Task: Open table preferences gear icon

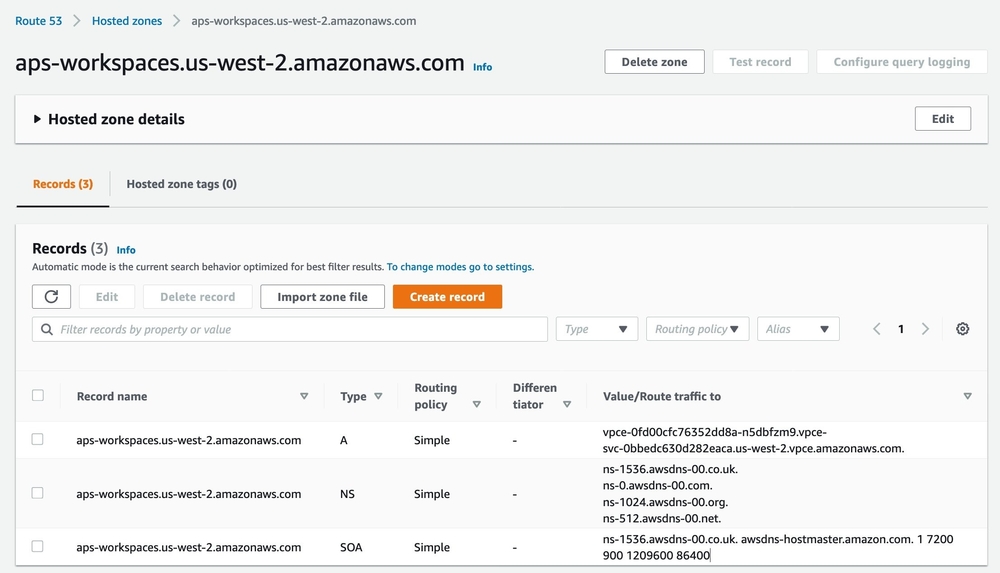Action: 962,329
